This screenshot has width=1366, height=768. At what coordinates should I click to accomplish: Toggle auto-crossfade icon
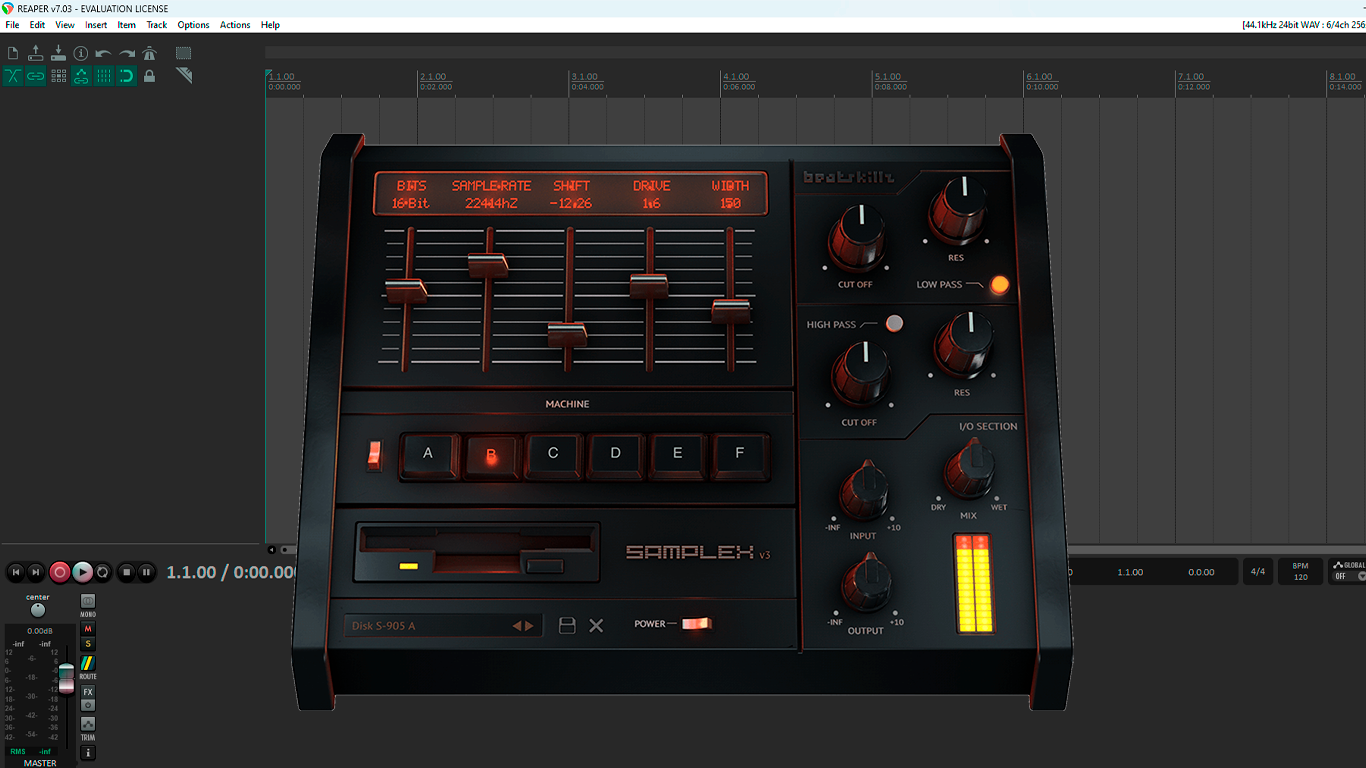click(x=13, y=76)
